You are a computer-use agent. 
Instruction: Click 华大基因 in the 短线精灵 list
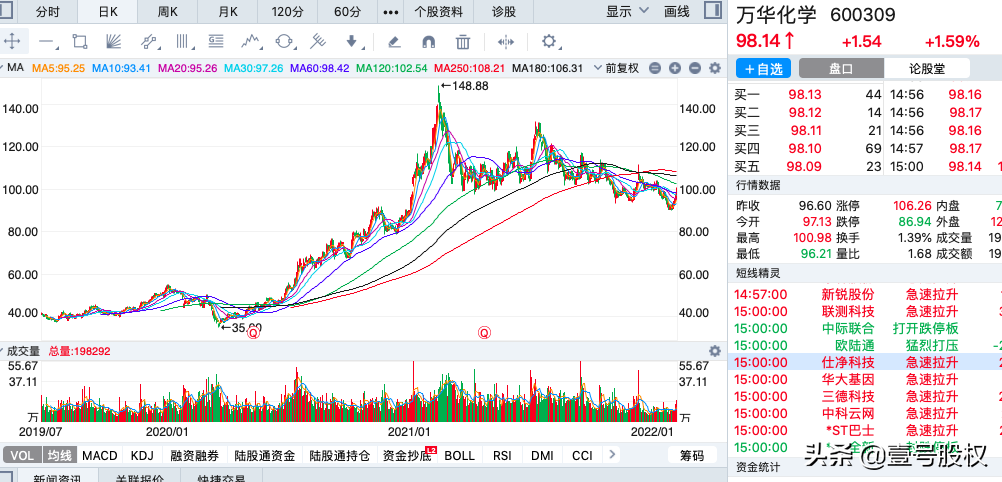click(x=847, y=380)
